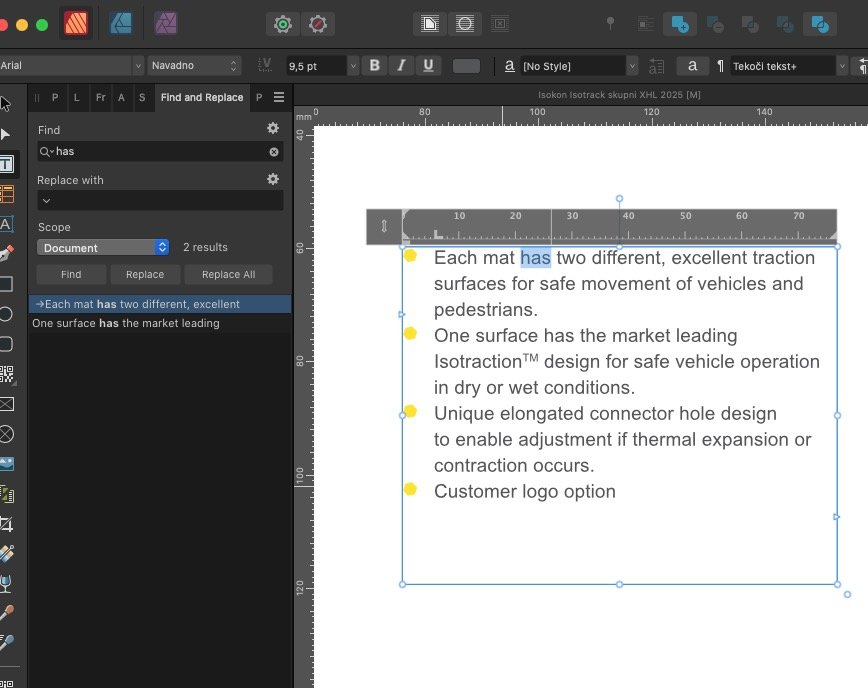The image size is (868, 688).
Task: Select the Rectangle shape tool
Action: point(6,284)
